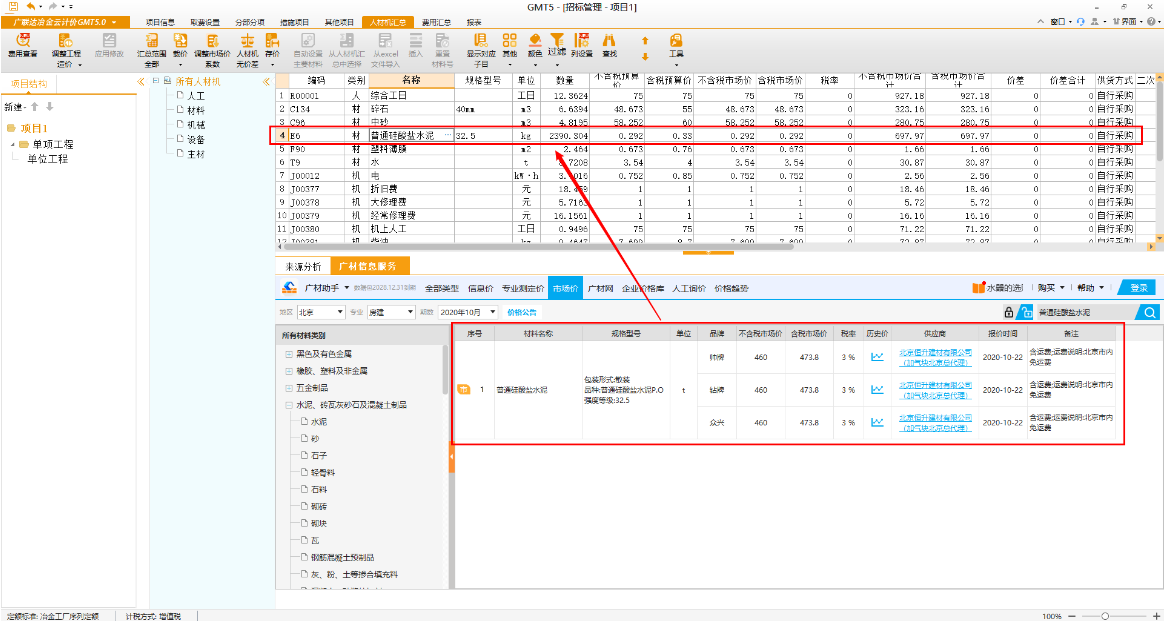This screenshot has width=1164, height=638.
Task: Open price history chart for 钻牌 row
Action: click(877, 389)
